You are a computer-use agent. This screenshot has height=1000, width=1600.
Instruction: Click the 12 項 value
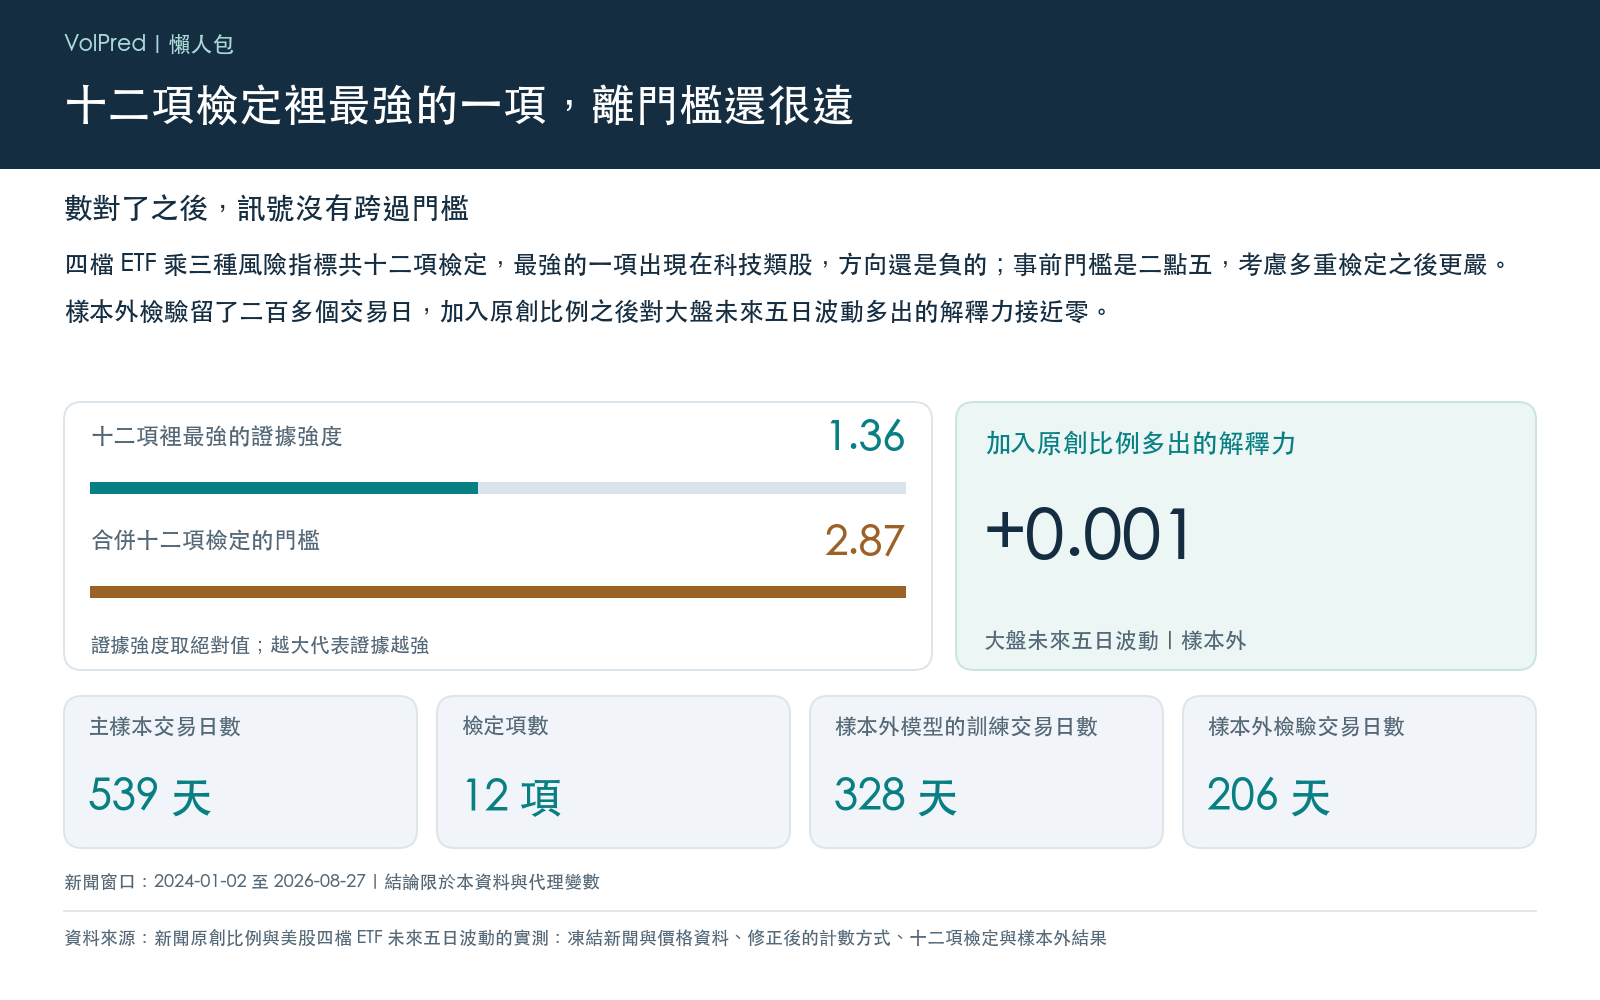click(x=511, y=796)
